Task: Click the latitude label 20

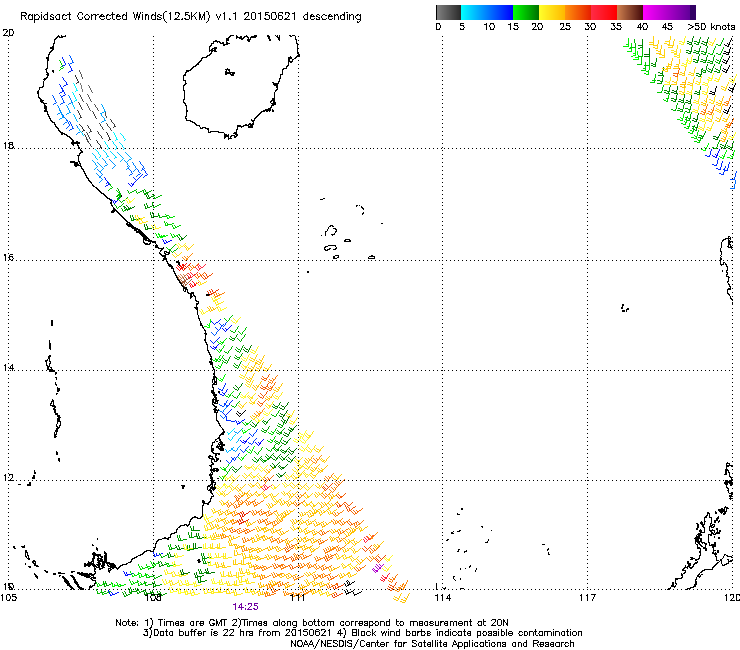Action: pos(8,33)
